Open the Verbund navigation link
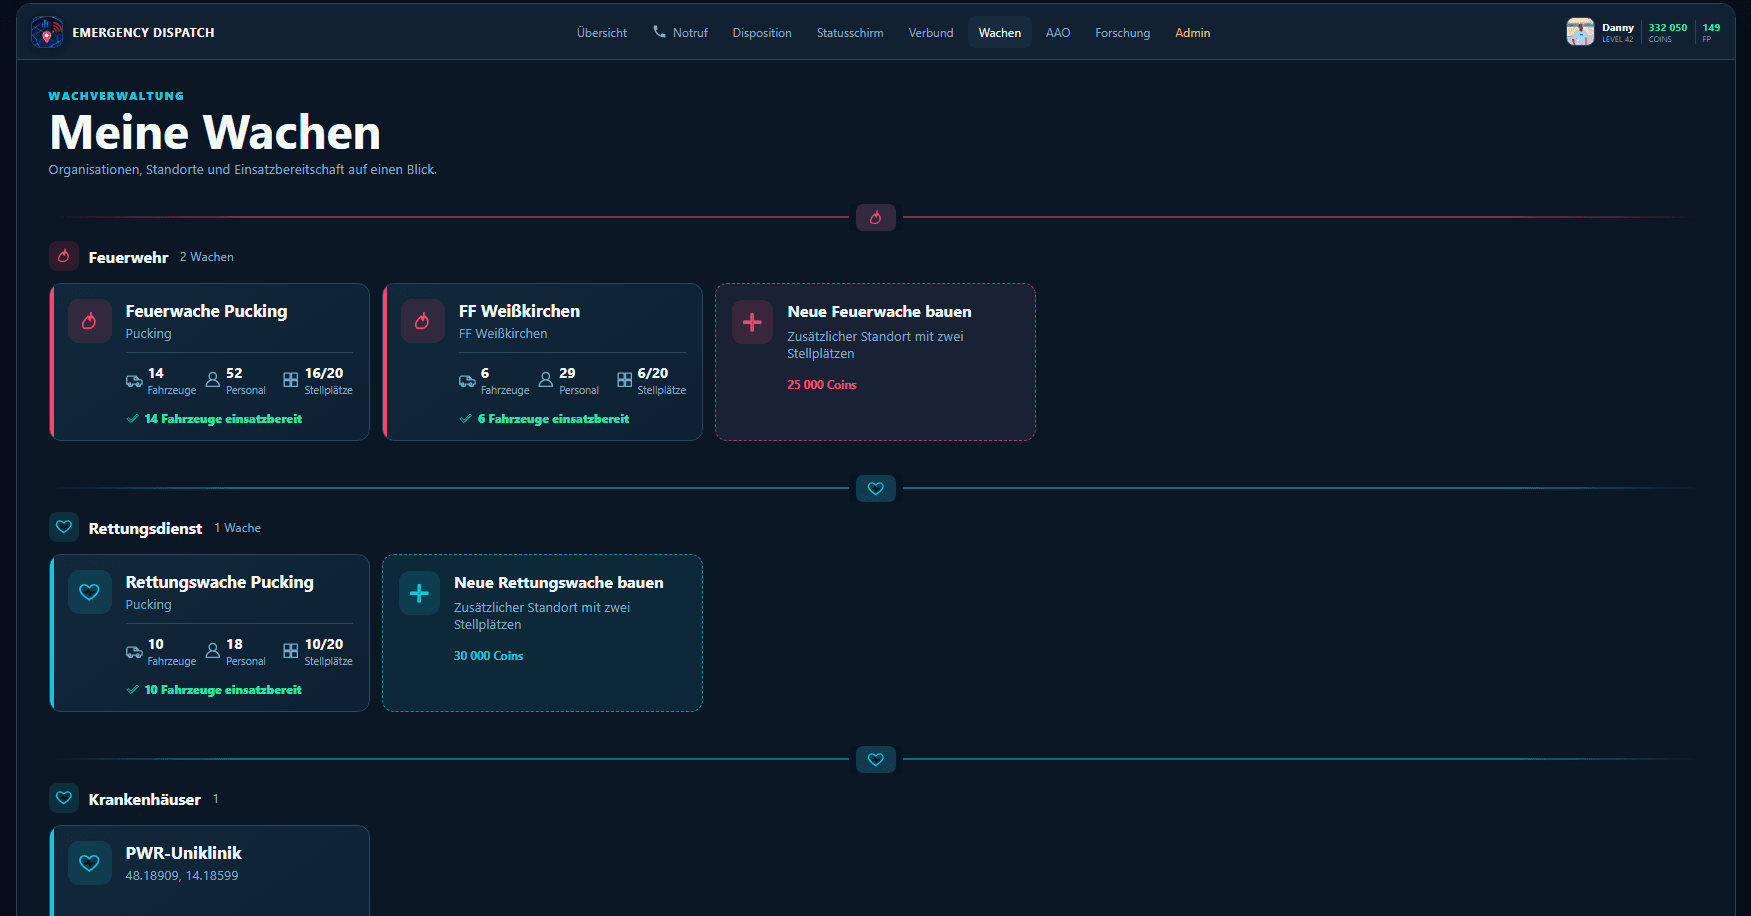The width and height of the screenshot is (1751, 916). click(931, 33)
